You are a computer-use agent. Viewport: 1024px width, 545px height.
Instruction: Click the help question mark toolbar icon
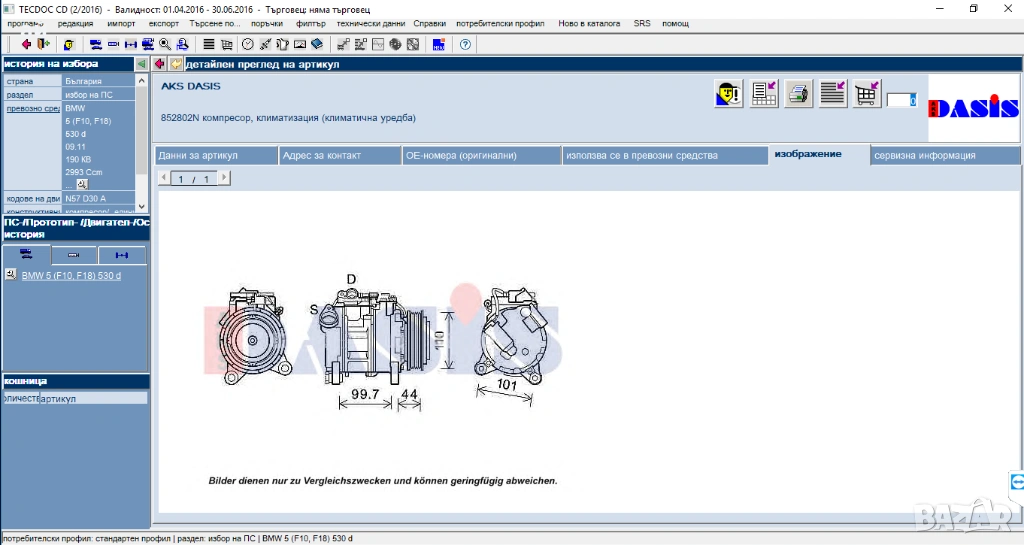465,44
